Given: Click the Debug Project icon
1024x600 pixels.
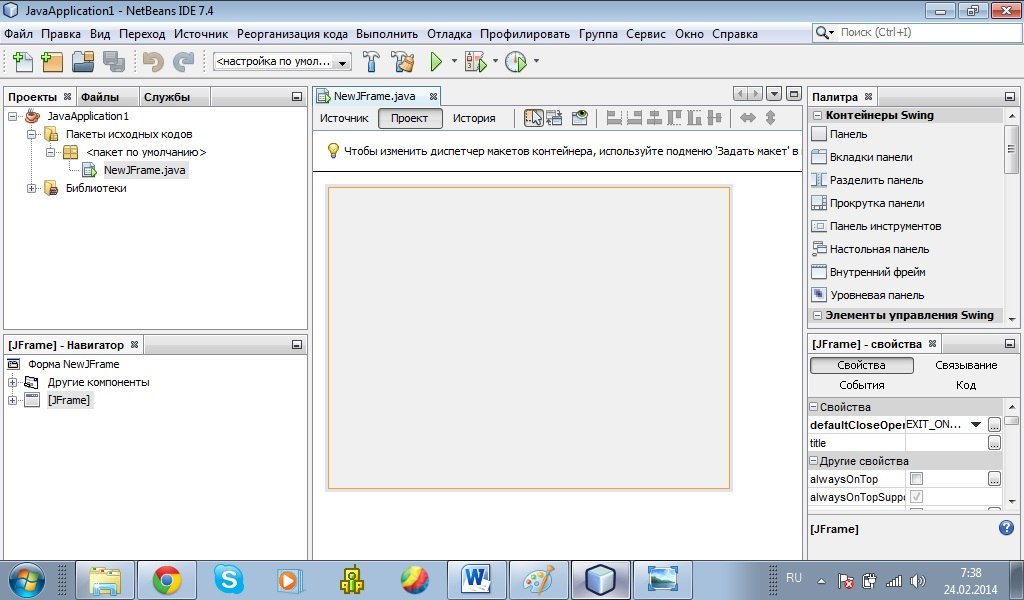Looking at the screenshot, I should (475, 61).
